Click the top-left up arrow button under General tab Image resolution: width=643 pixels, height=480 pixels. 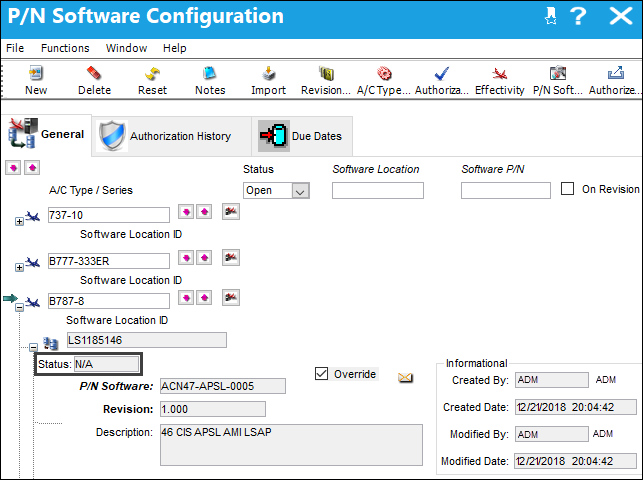point(32,168)
